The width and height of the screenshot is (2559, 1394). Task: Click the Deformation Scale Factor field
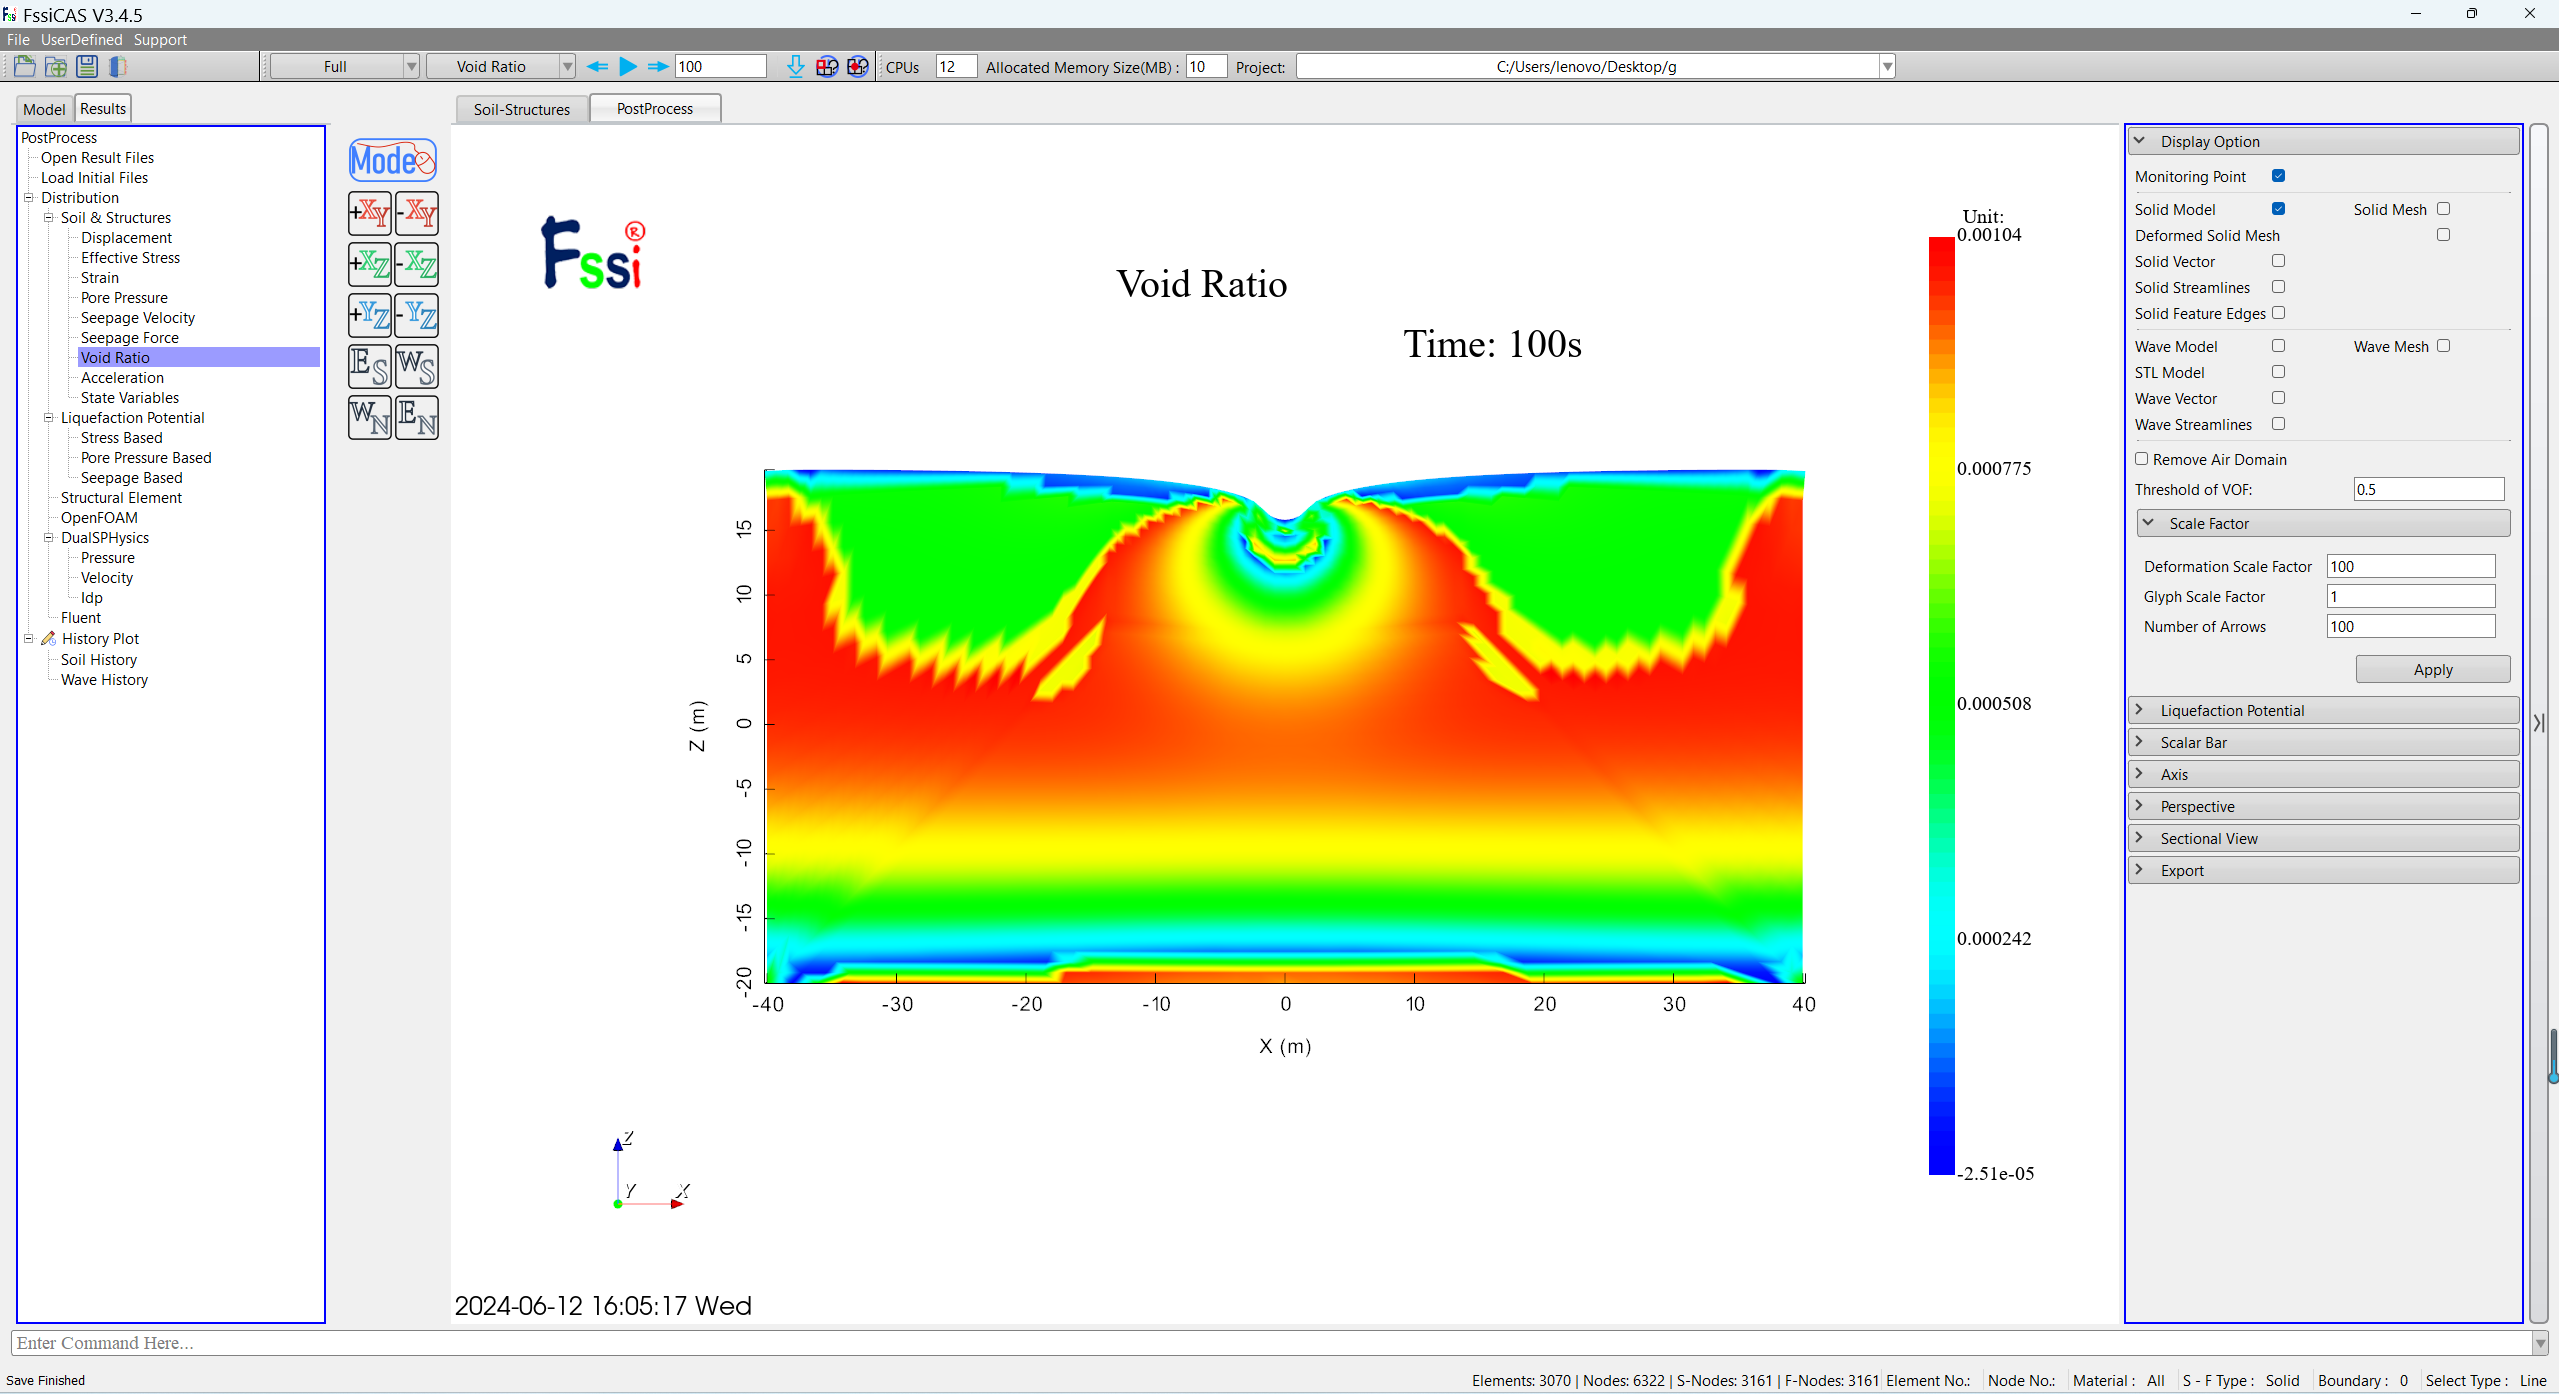[2410, 566]
